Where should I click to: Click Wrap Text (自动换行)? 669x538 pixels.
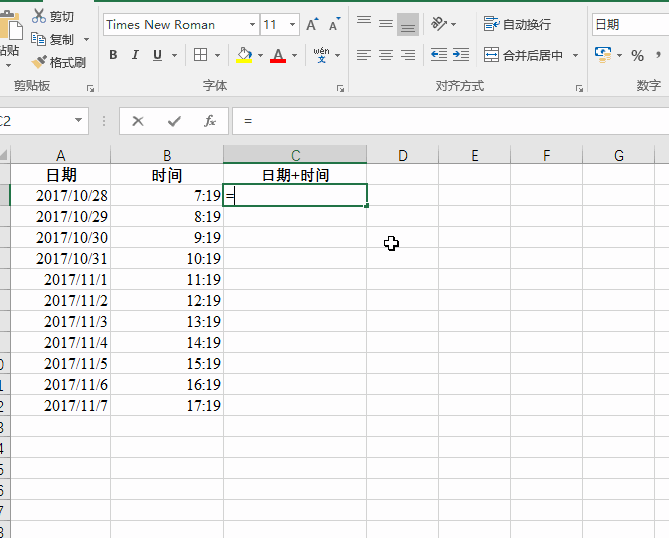pyautogui.click(x=517, y=24)
